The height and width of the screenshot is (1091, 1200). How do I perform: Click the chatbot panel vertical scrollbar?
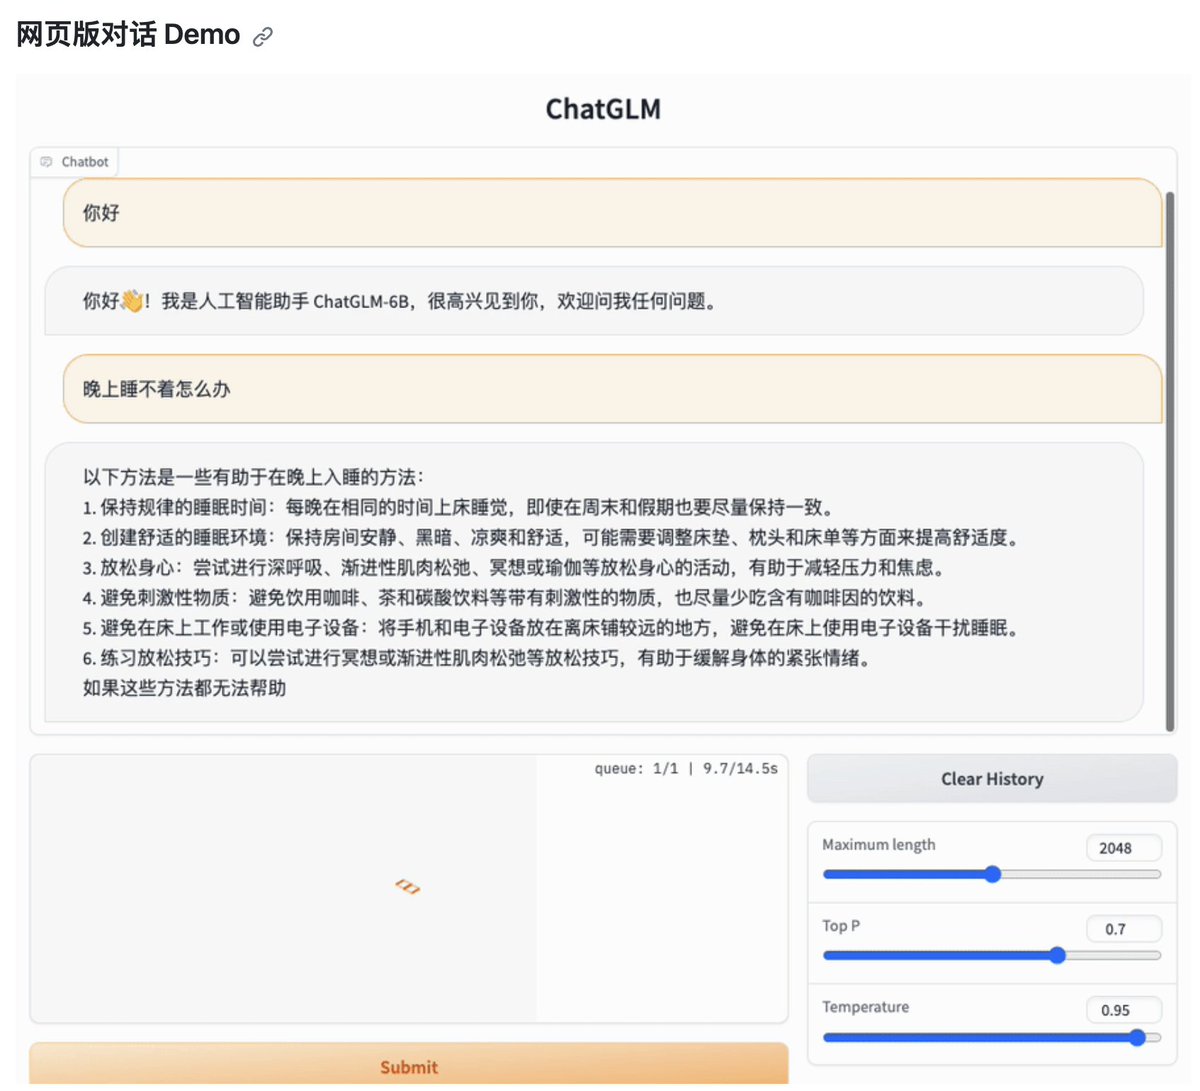[x=1171, y=460]
